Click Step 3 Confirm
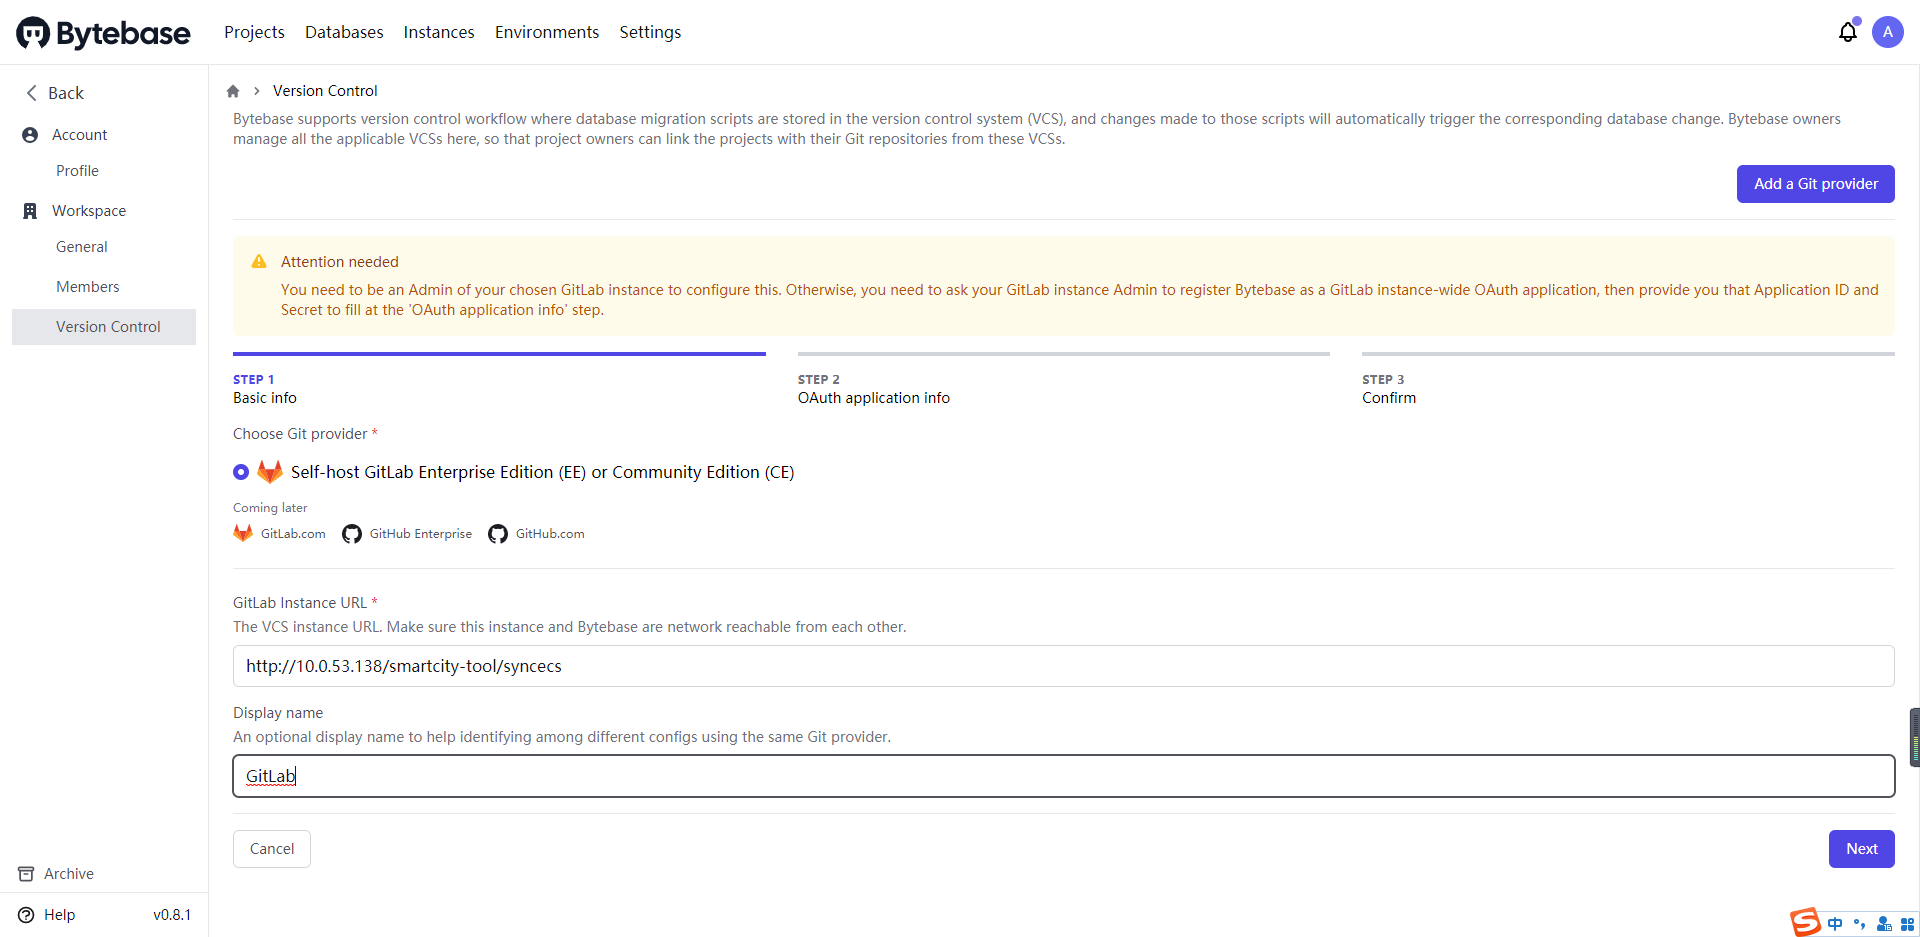 1628,380
